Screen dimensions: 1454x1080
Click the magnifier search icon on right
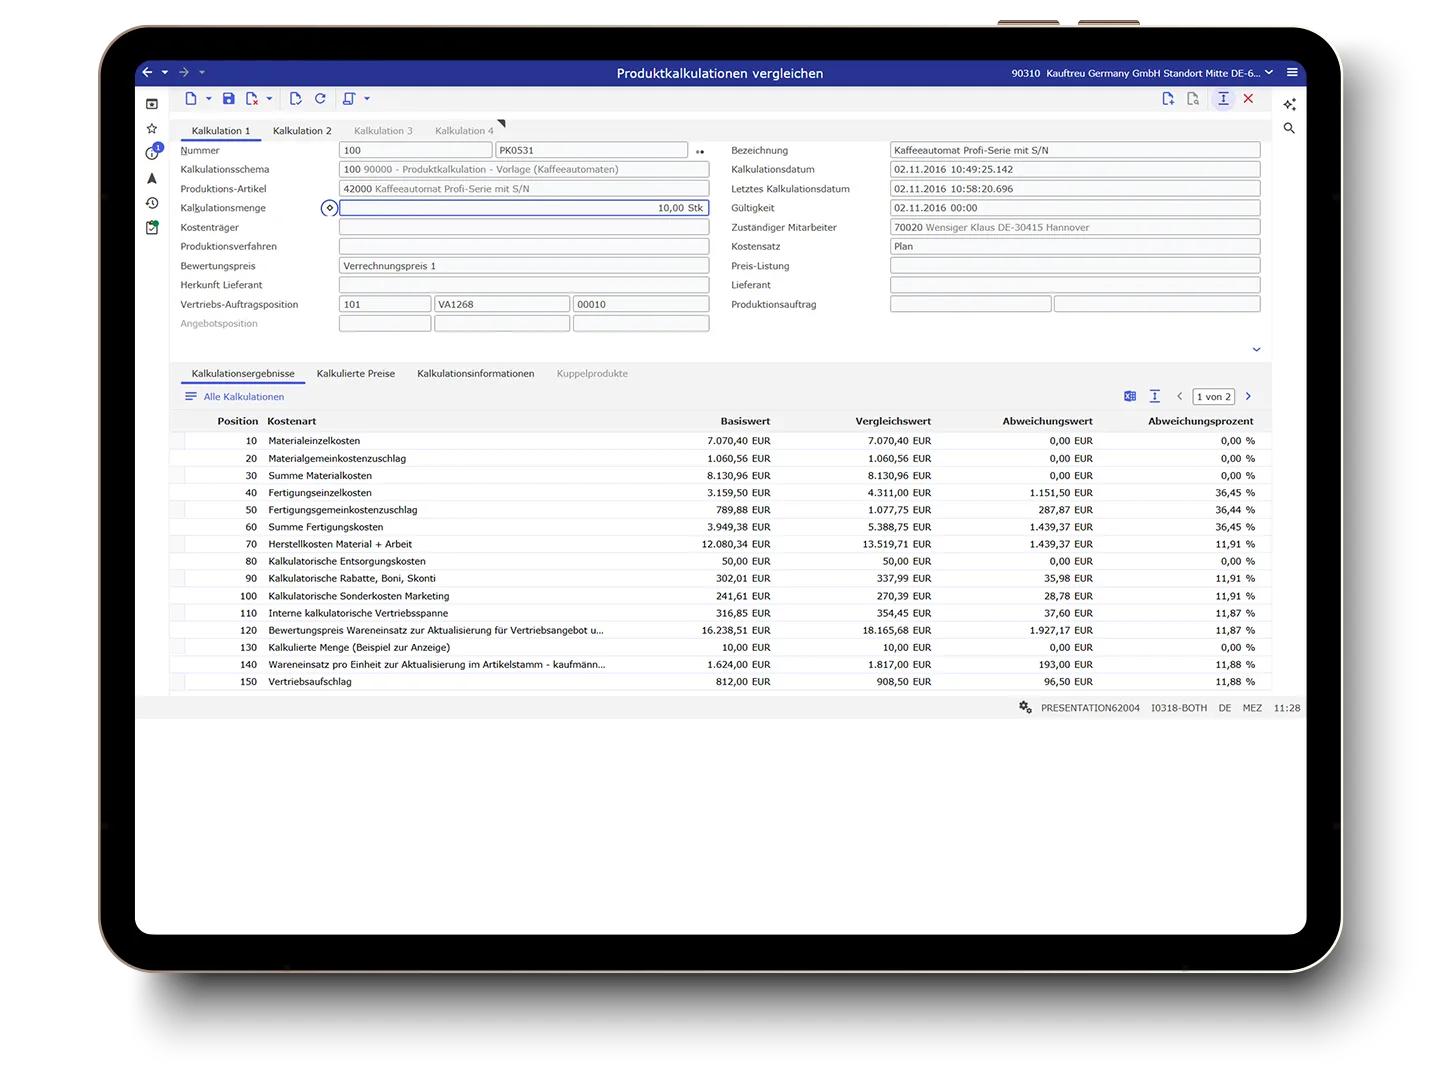[x=1289, y=129]
